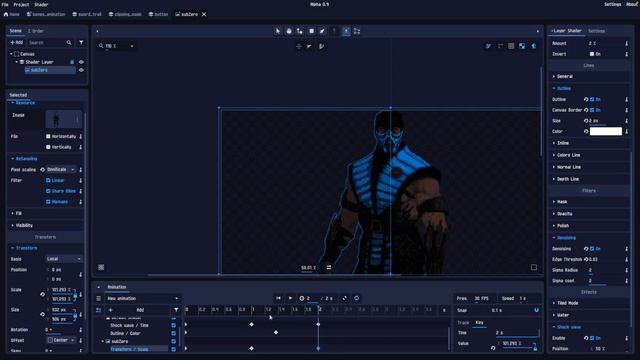
Task: Click the grid icon at canvas top right
Action: [511, 46]
